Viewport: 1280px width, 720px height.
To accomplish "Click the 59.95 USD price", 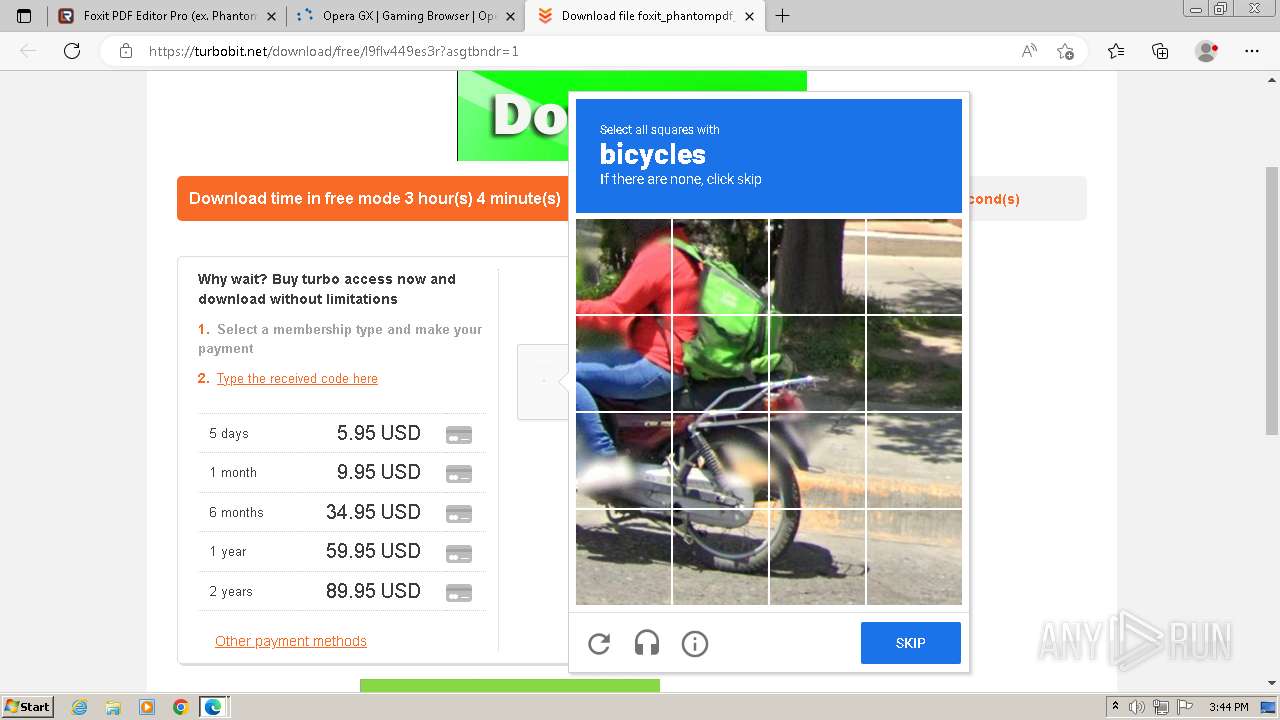I will tap(373, 551).
